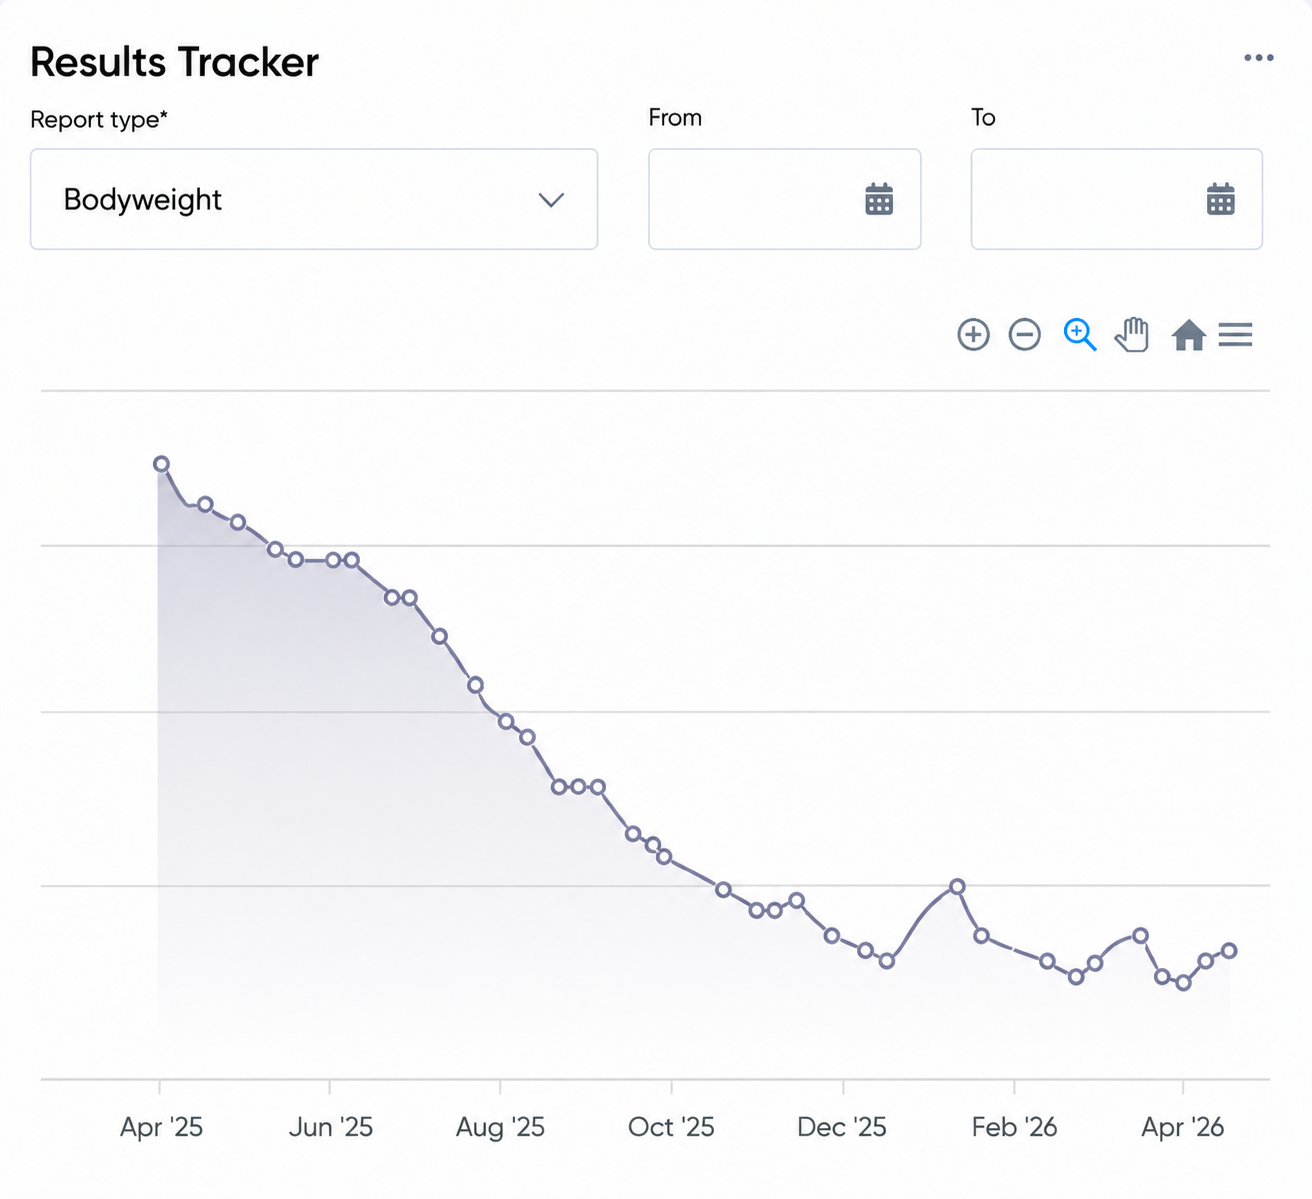Screen dimensions: 1312x1199
Task: Click the Feb '26 axis label
Action: pos(1014,1127)
